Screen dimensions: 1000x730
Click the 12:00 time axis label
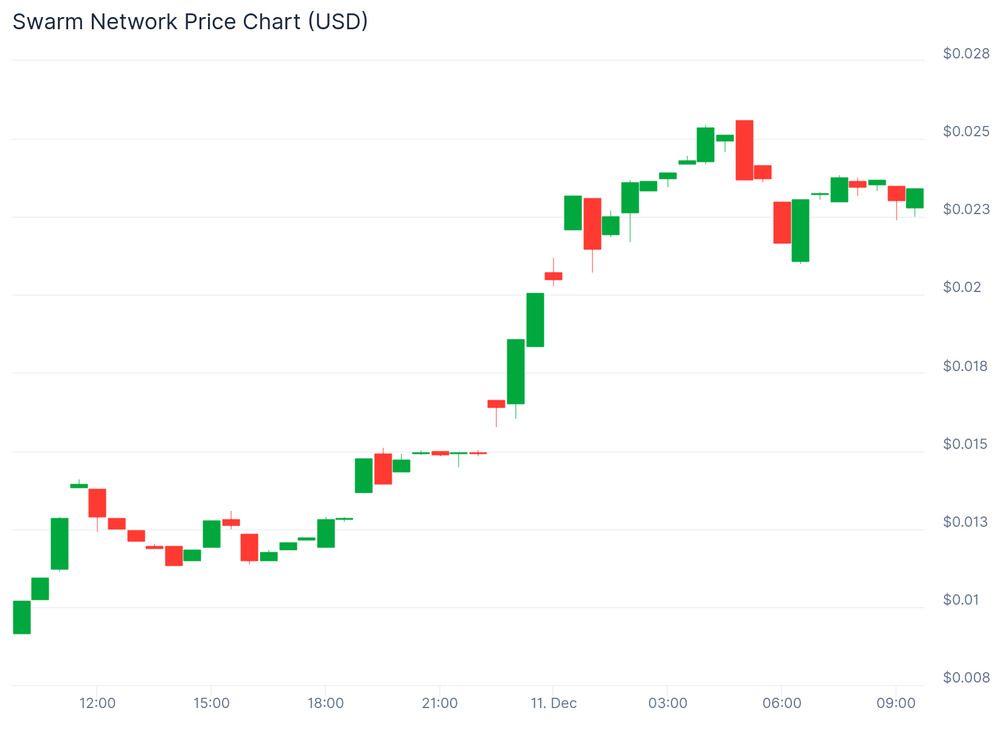97,703
